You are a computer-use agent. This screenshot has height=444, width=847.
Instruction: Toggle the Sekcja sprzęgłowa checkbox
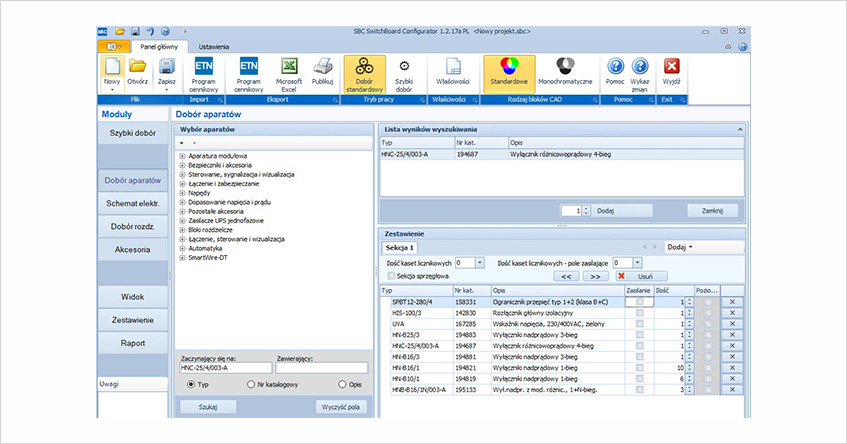click(392, 276)
